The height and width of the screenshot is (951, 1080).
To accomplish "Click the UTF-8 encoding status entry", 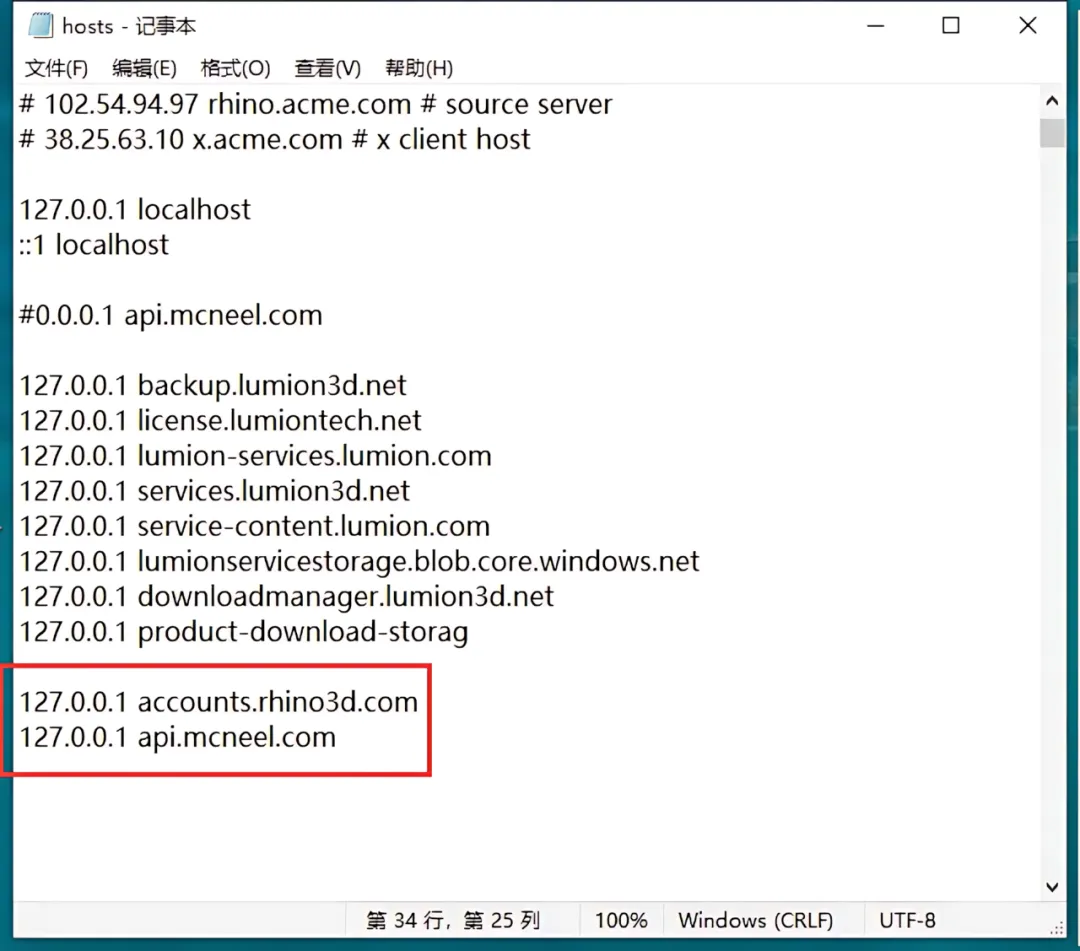I will coord(908,921).
